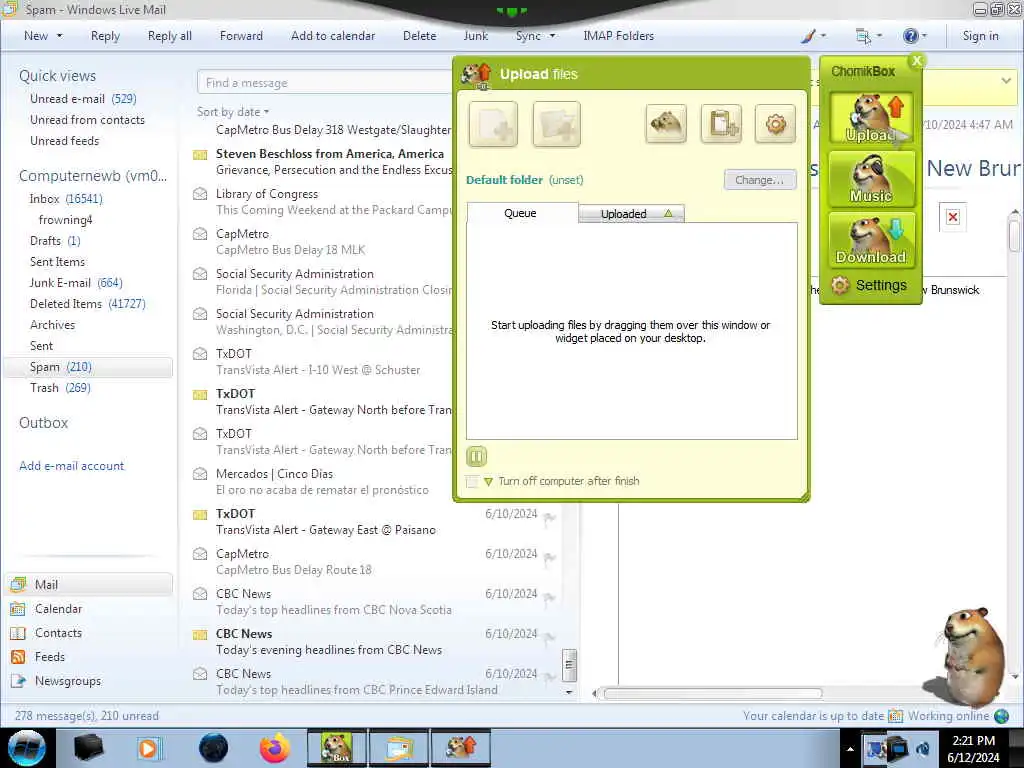Flag the CapMetro Bus Delay Route 18 message
The width and height of the screenshot is (1024, 768).
coord(550,558)
